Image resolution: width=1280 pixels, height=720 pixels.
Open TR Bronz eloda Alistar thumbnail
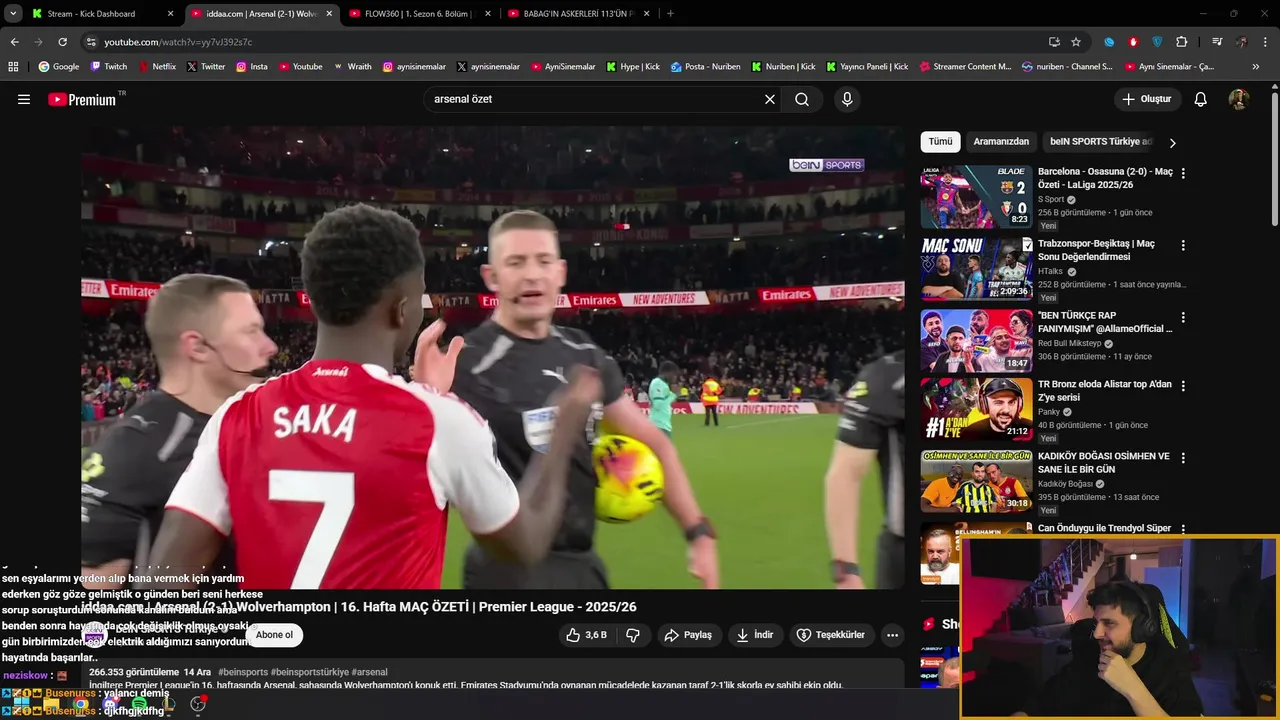click(976, 410)
